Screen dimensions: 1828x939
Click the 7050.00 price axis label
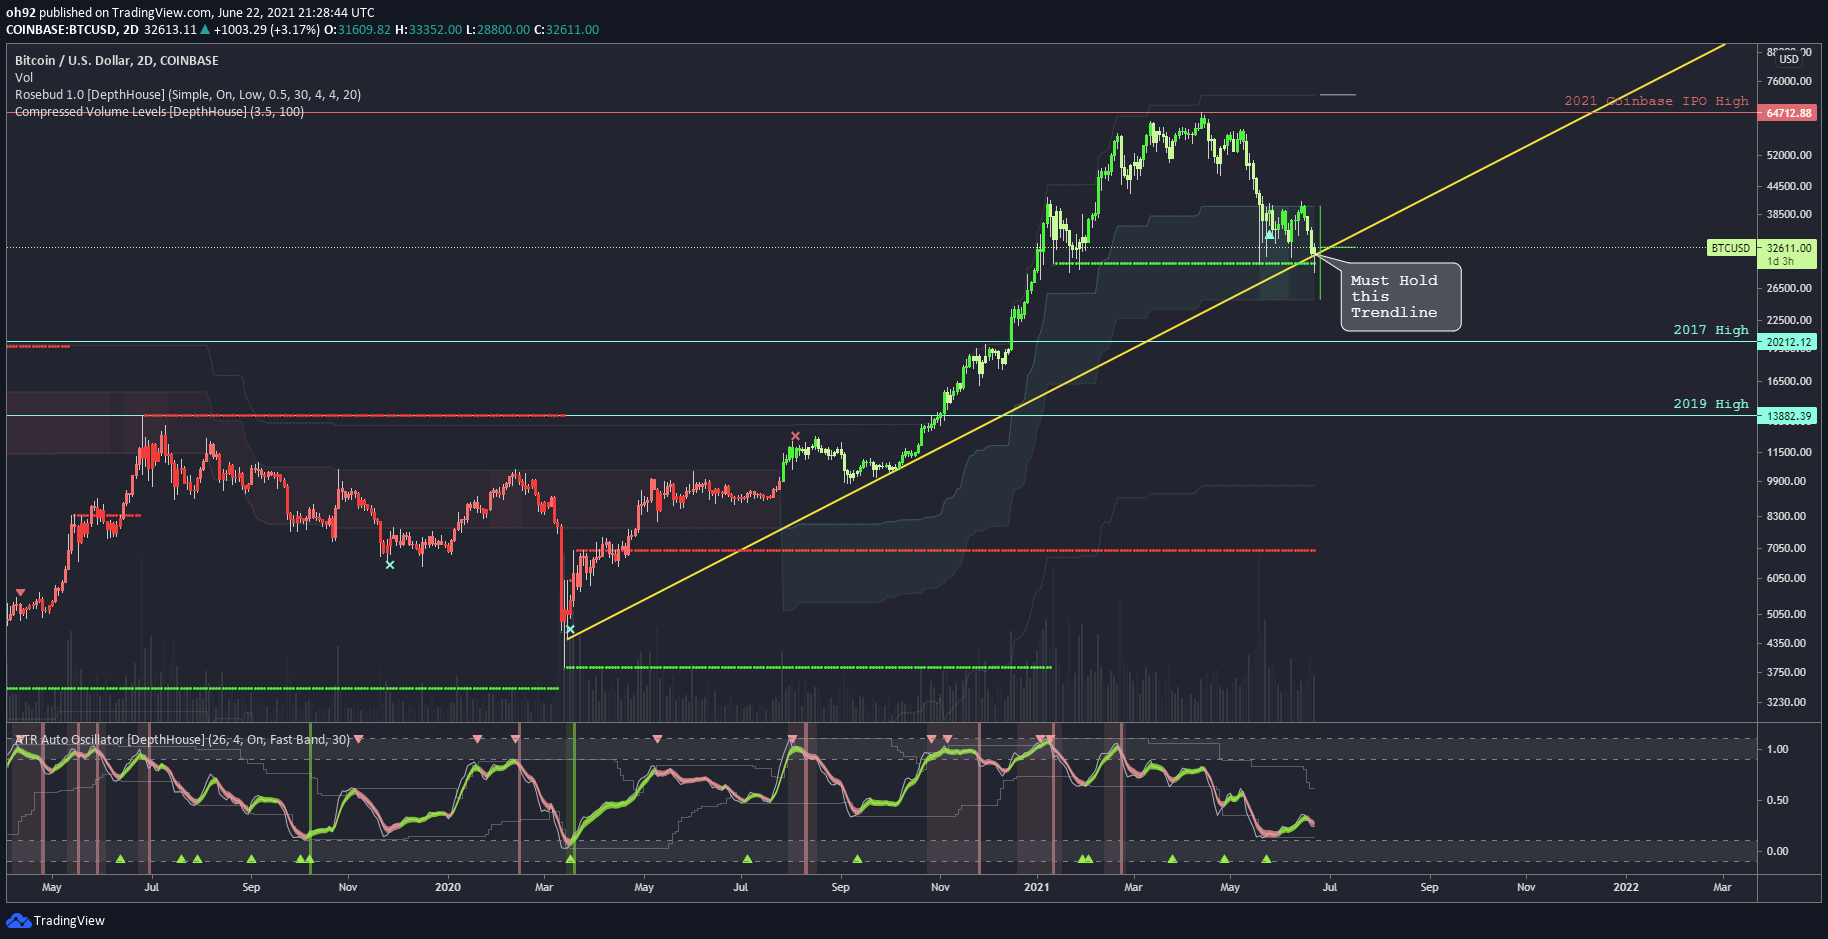(x=1786, y=548)
